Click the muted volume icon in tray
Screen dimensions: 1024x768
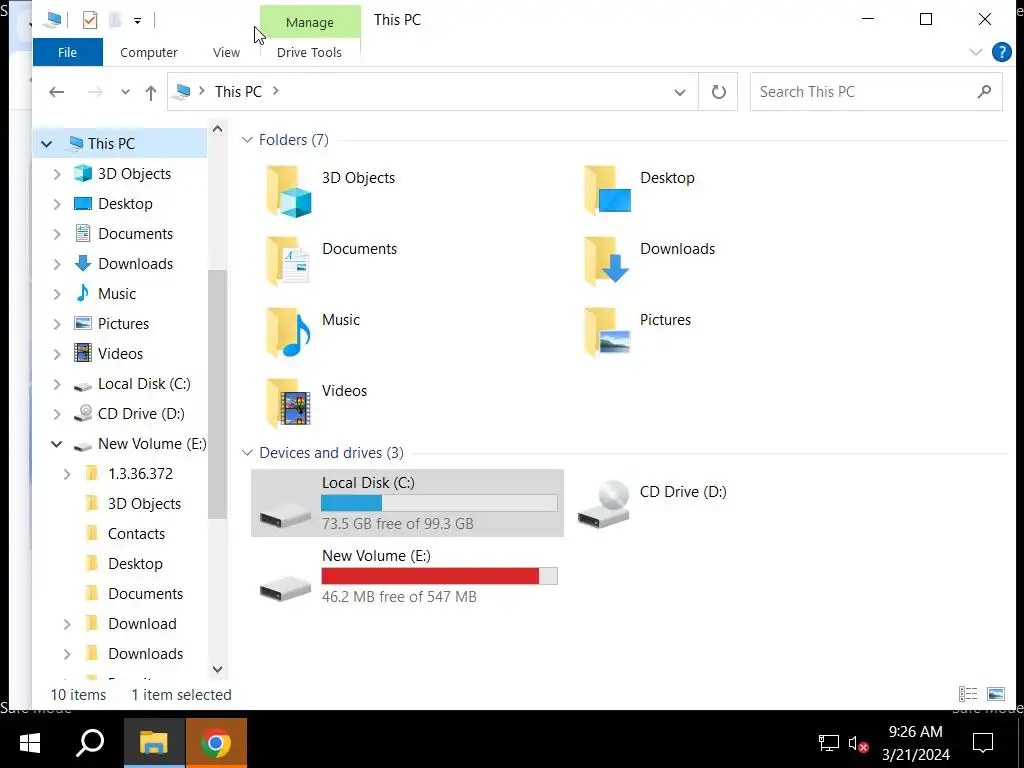[x=858, y=743]
